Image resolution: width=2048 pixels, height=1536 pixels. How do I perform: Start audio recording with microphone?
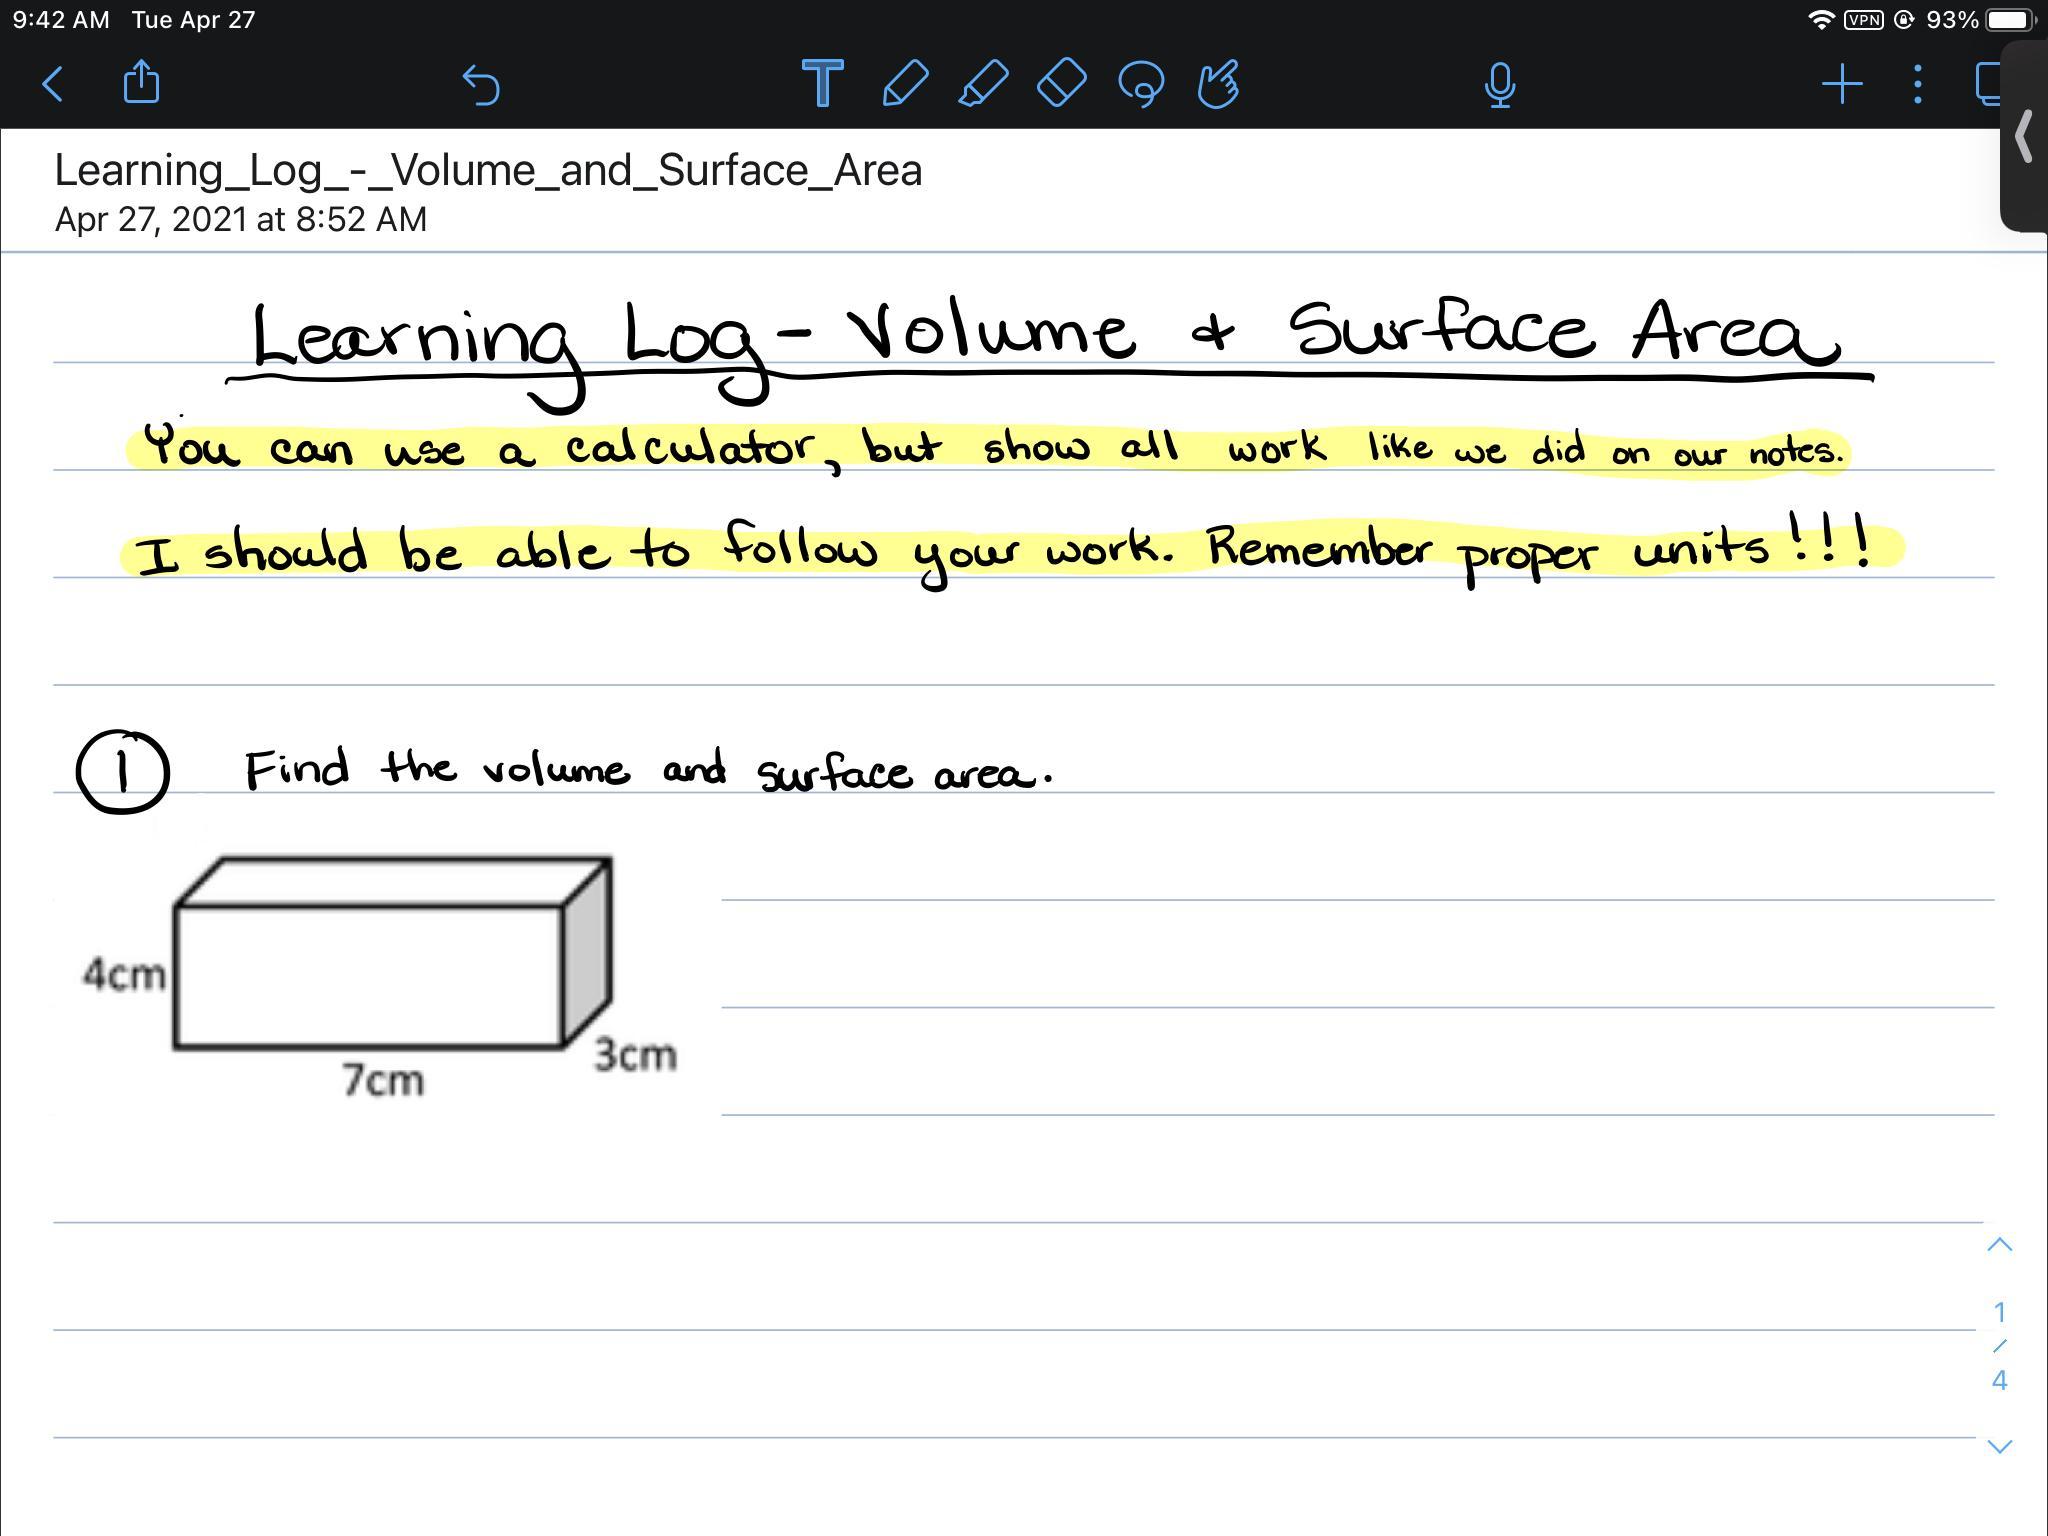(1499, 85)
